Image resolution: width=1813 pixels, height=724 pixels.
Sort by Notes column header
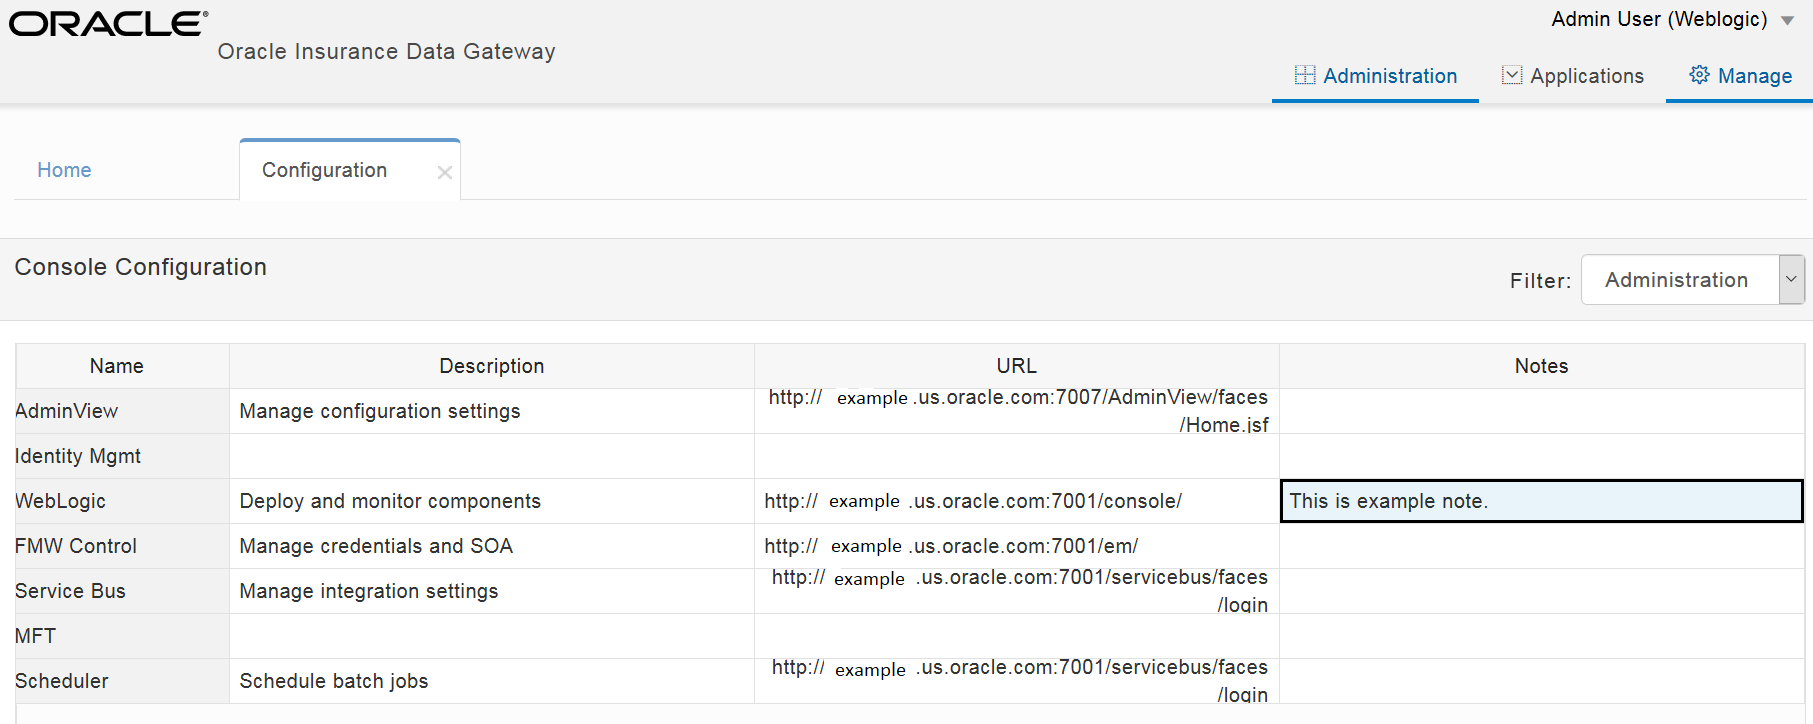1541,366
